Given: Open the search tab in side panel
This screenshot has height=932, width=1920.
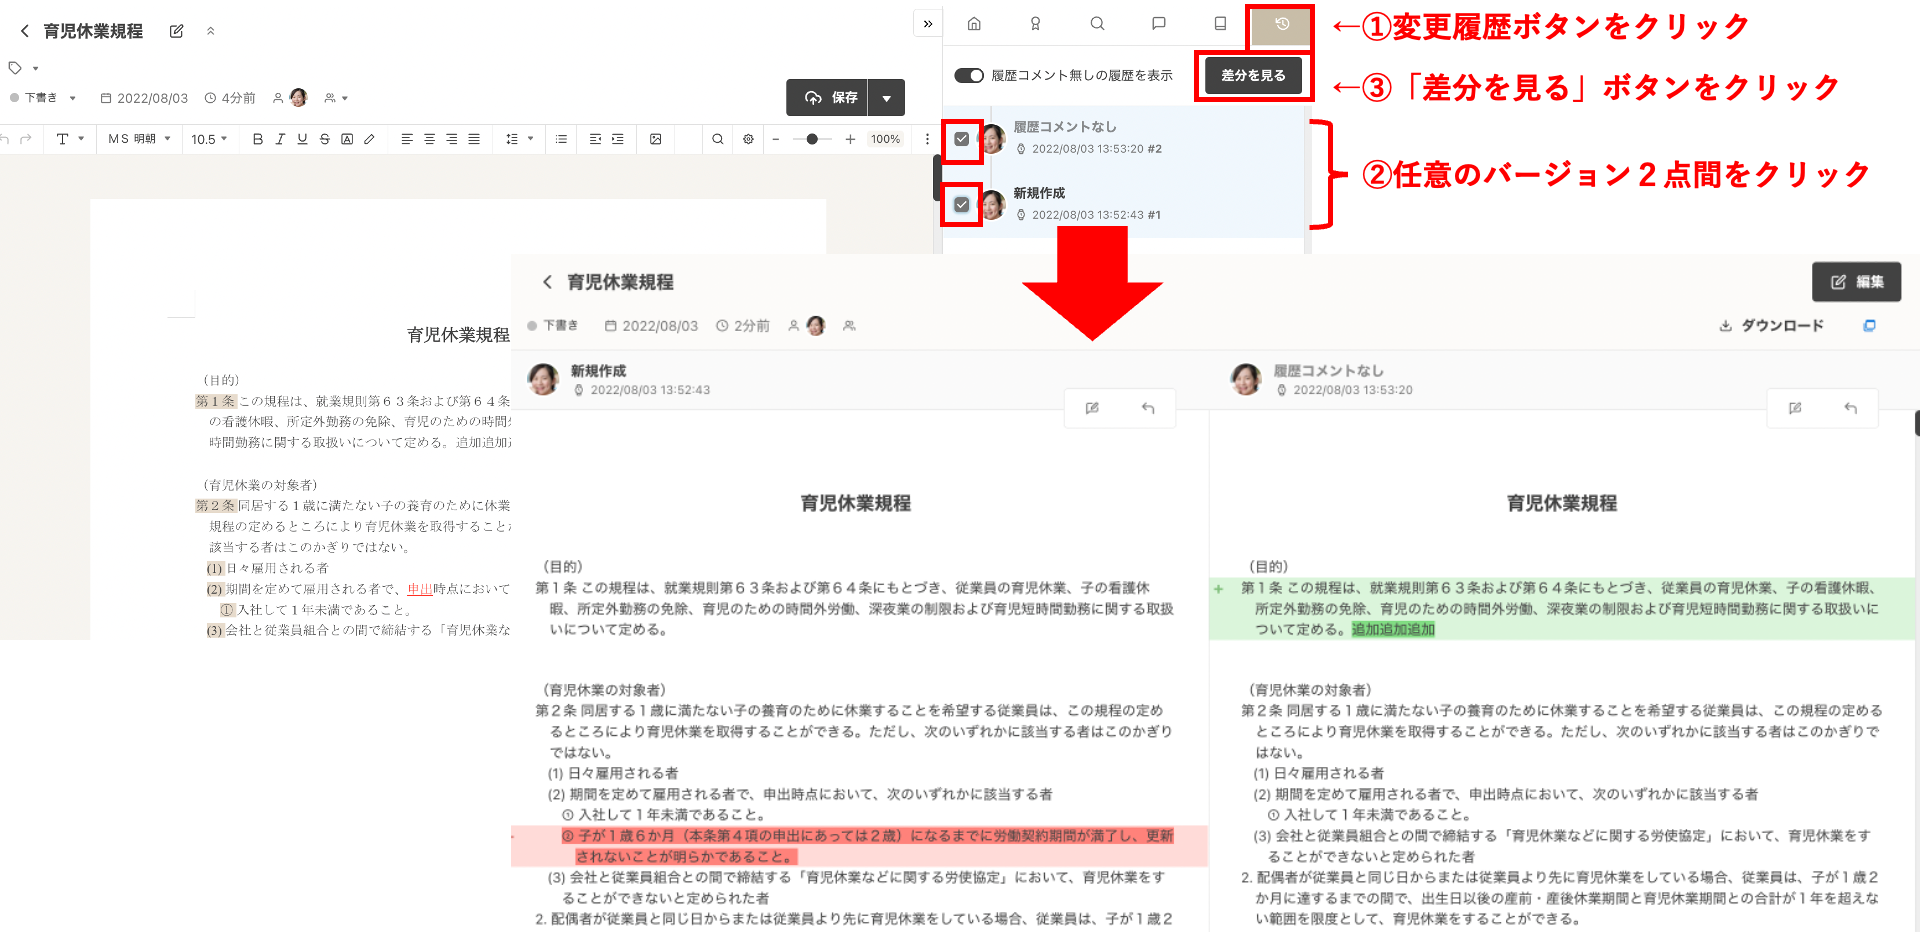Looking at the screenshot, I should (x=1097, y=24).
